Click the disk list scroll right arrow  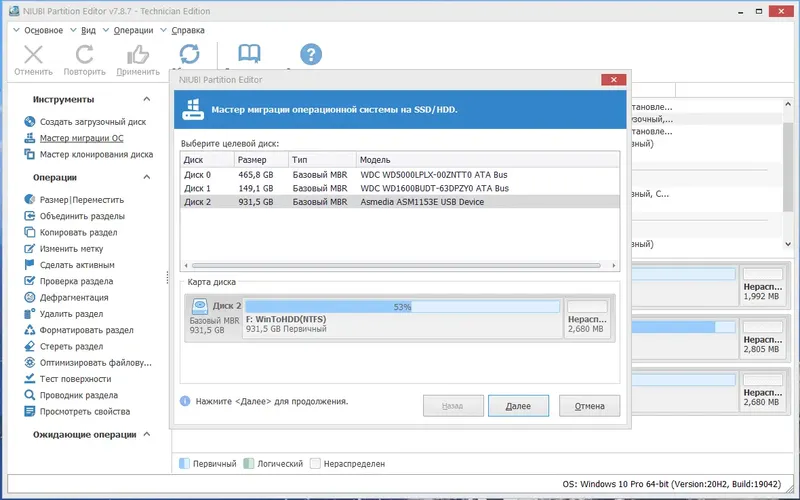point(614,265)
